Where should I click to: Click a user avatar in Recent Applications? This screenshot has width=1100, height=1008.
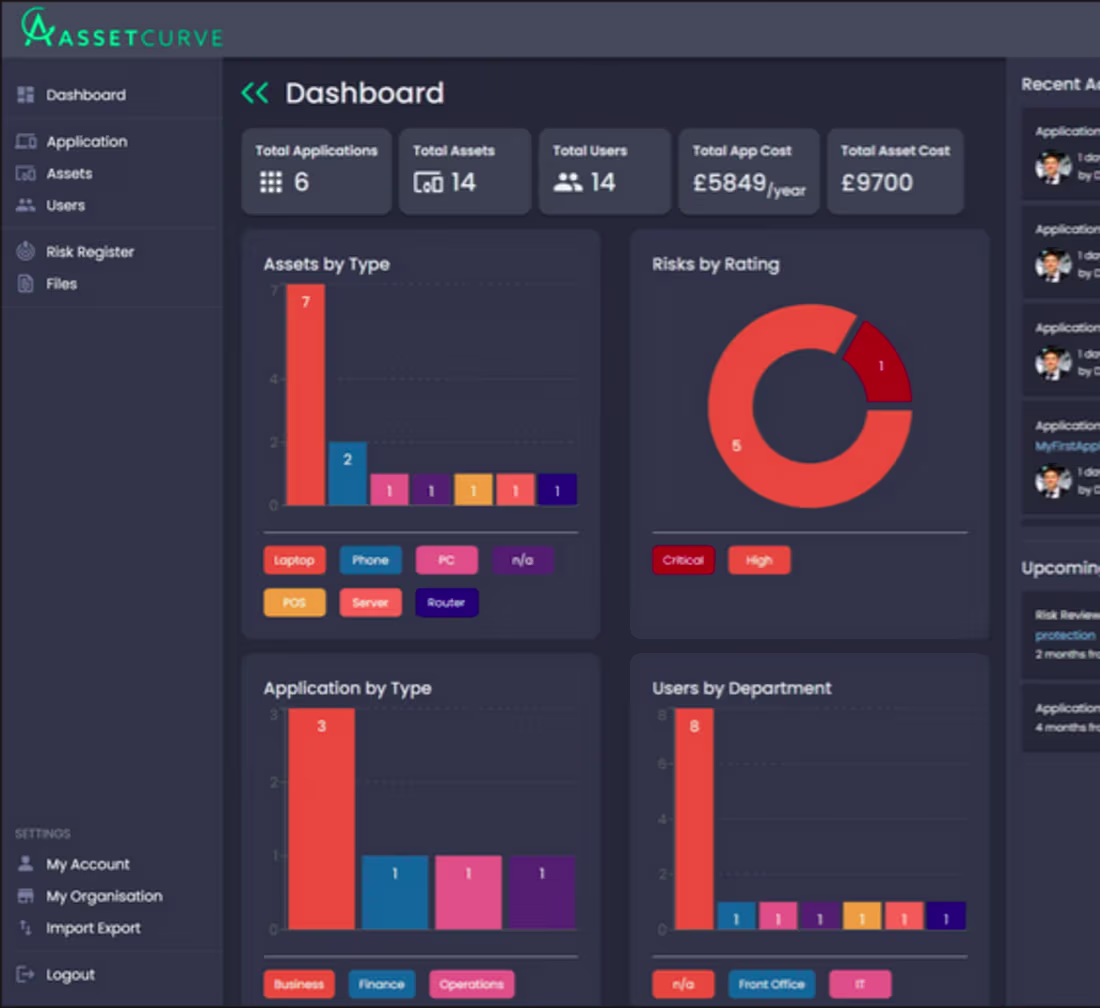click(1053, 168)
